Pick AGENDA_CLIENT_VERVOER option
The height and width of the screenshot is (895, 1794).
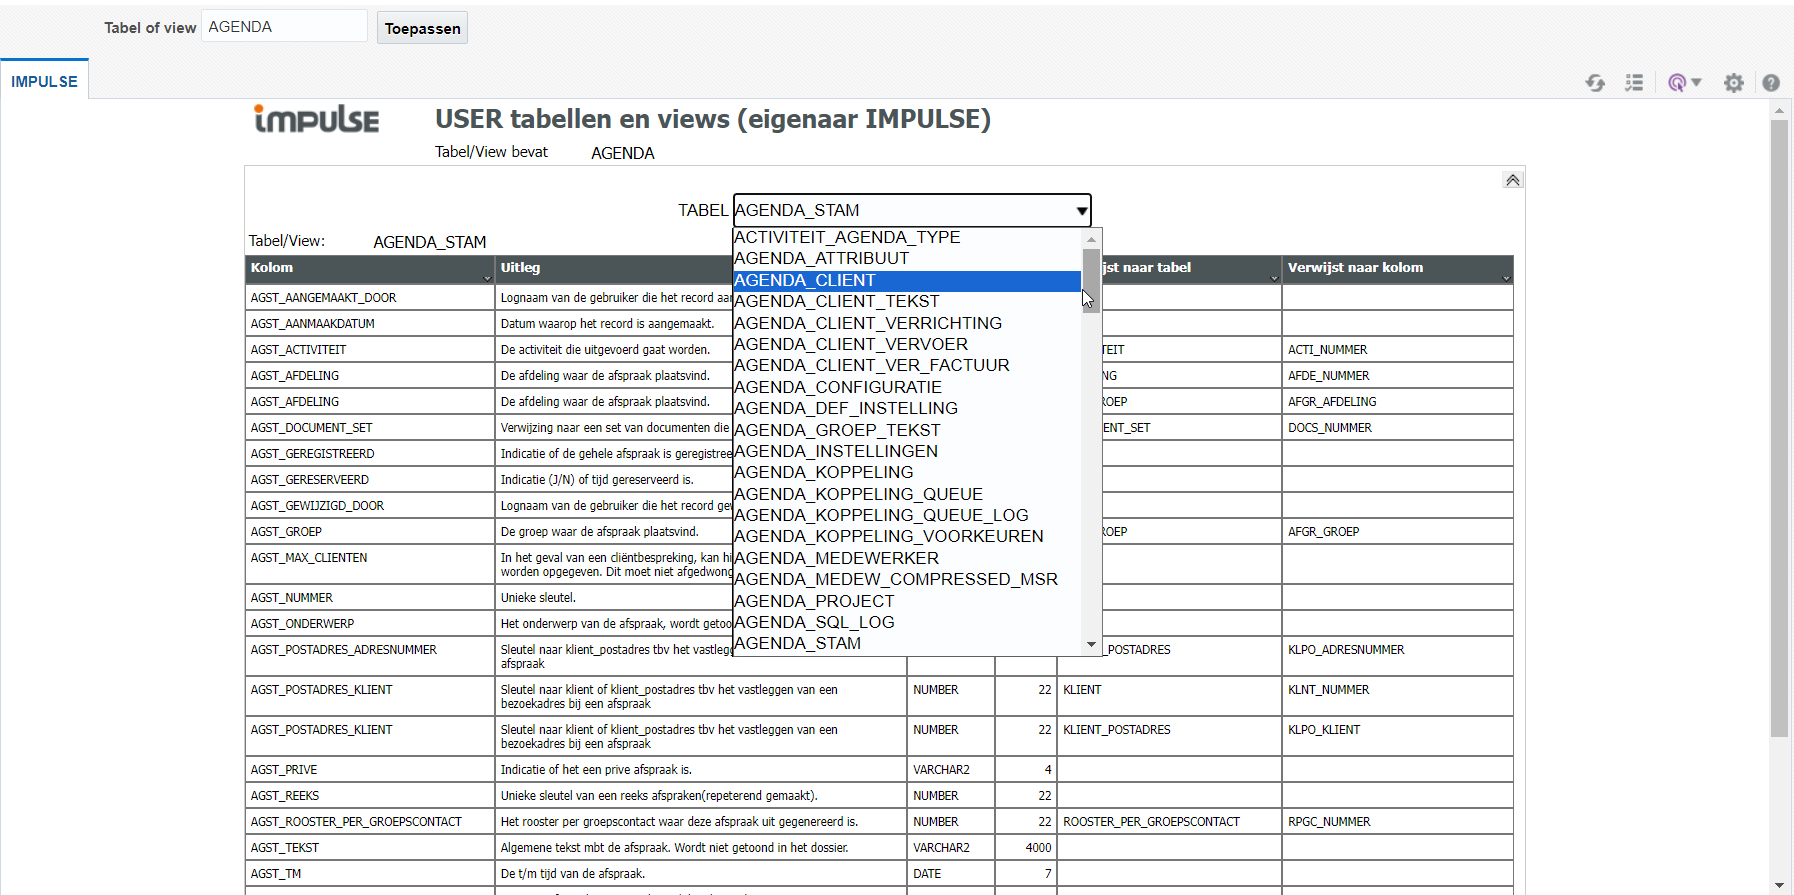point(907,344)
